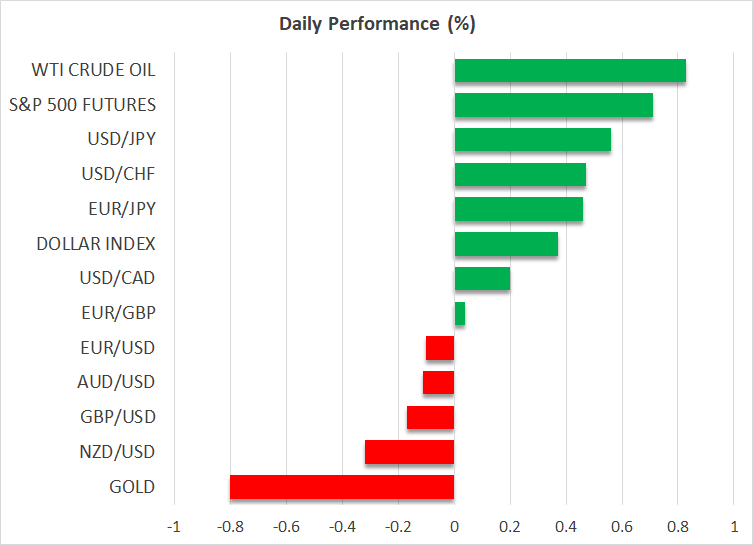The image size is (753, 545).
Task: Click the EUR/JPY green bar
Action: point(518,209)
